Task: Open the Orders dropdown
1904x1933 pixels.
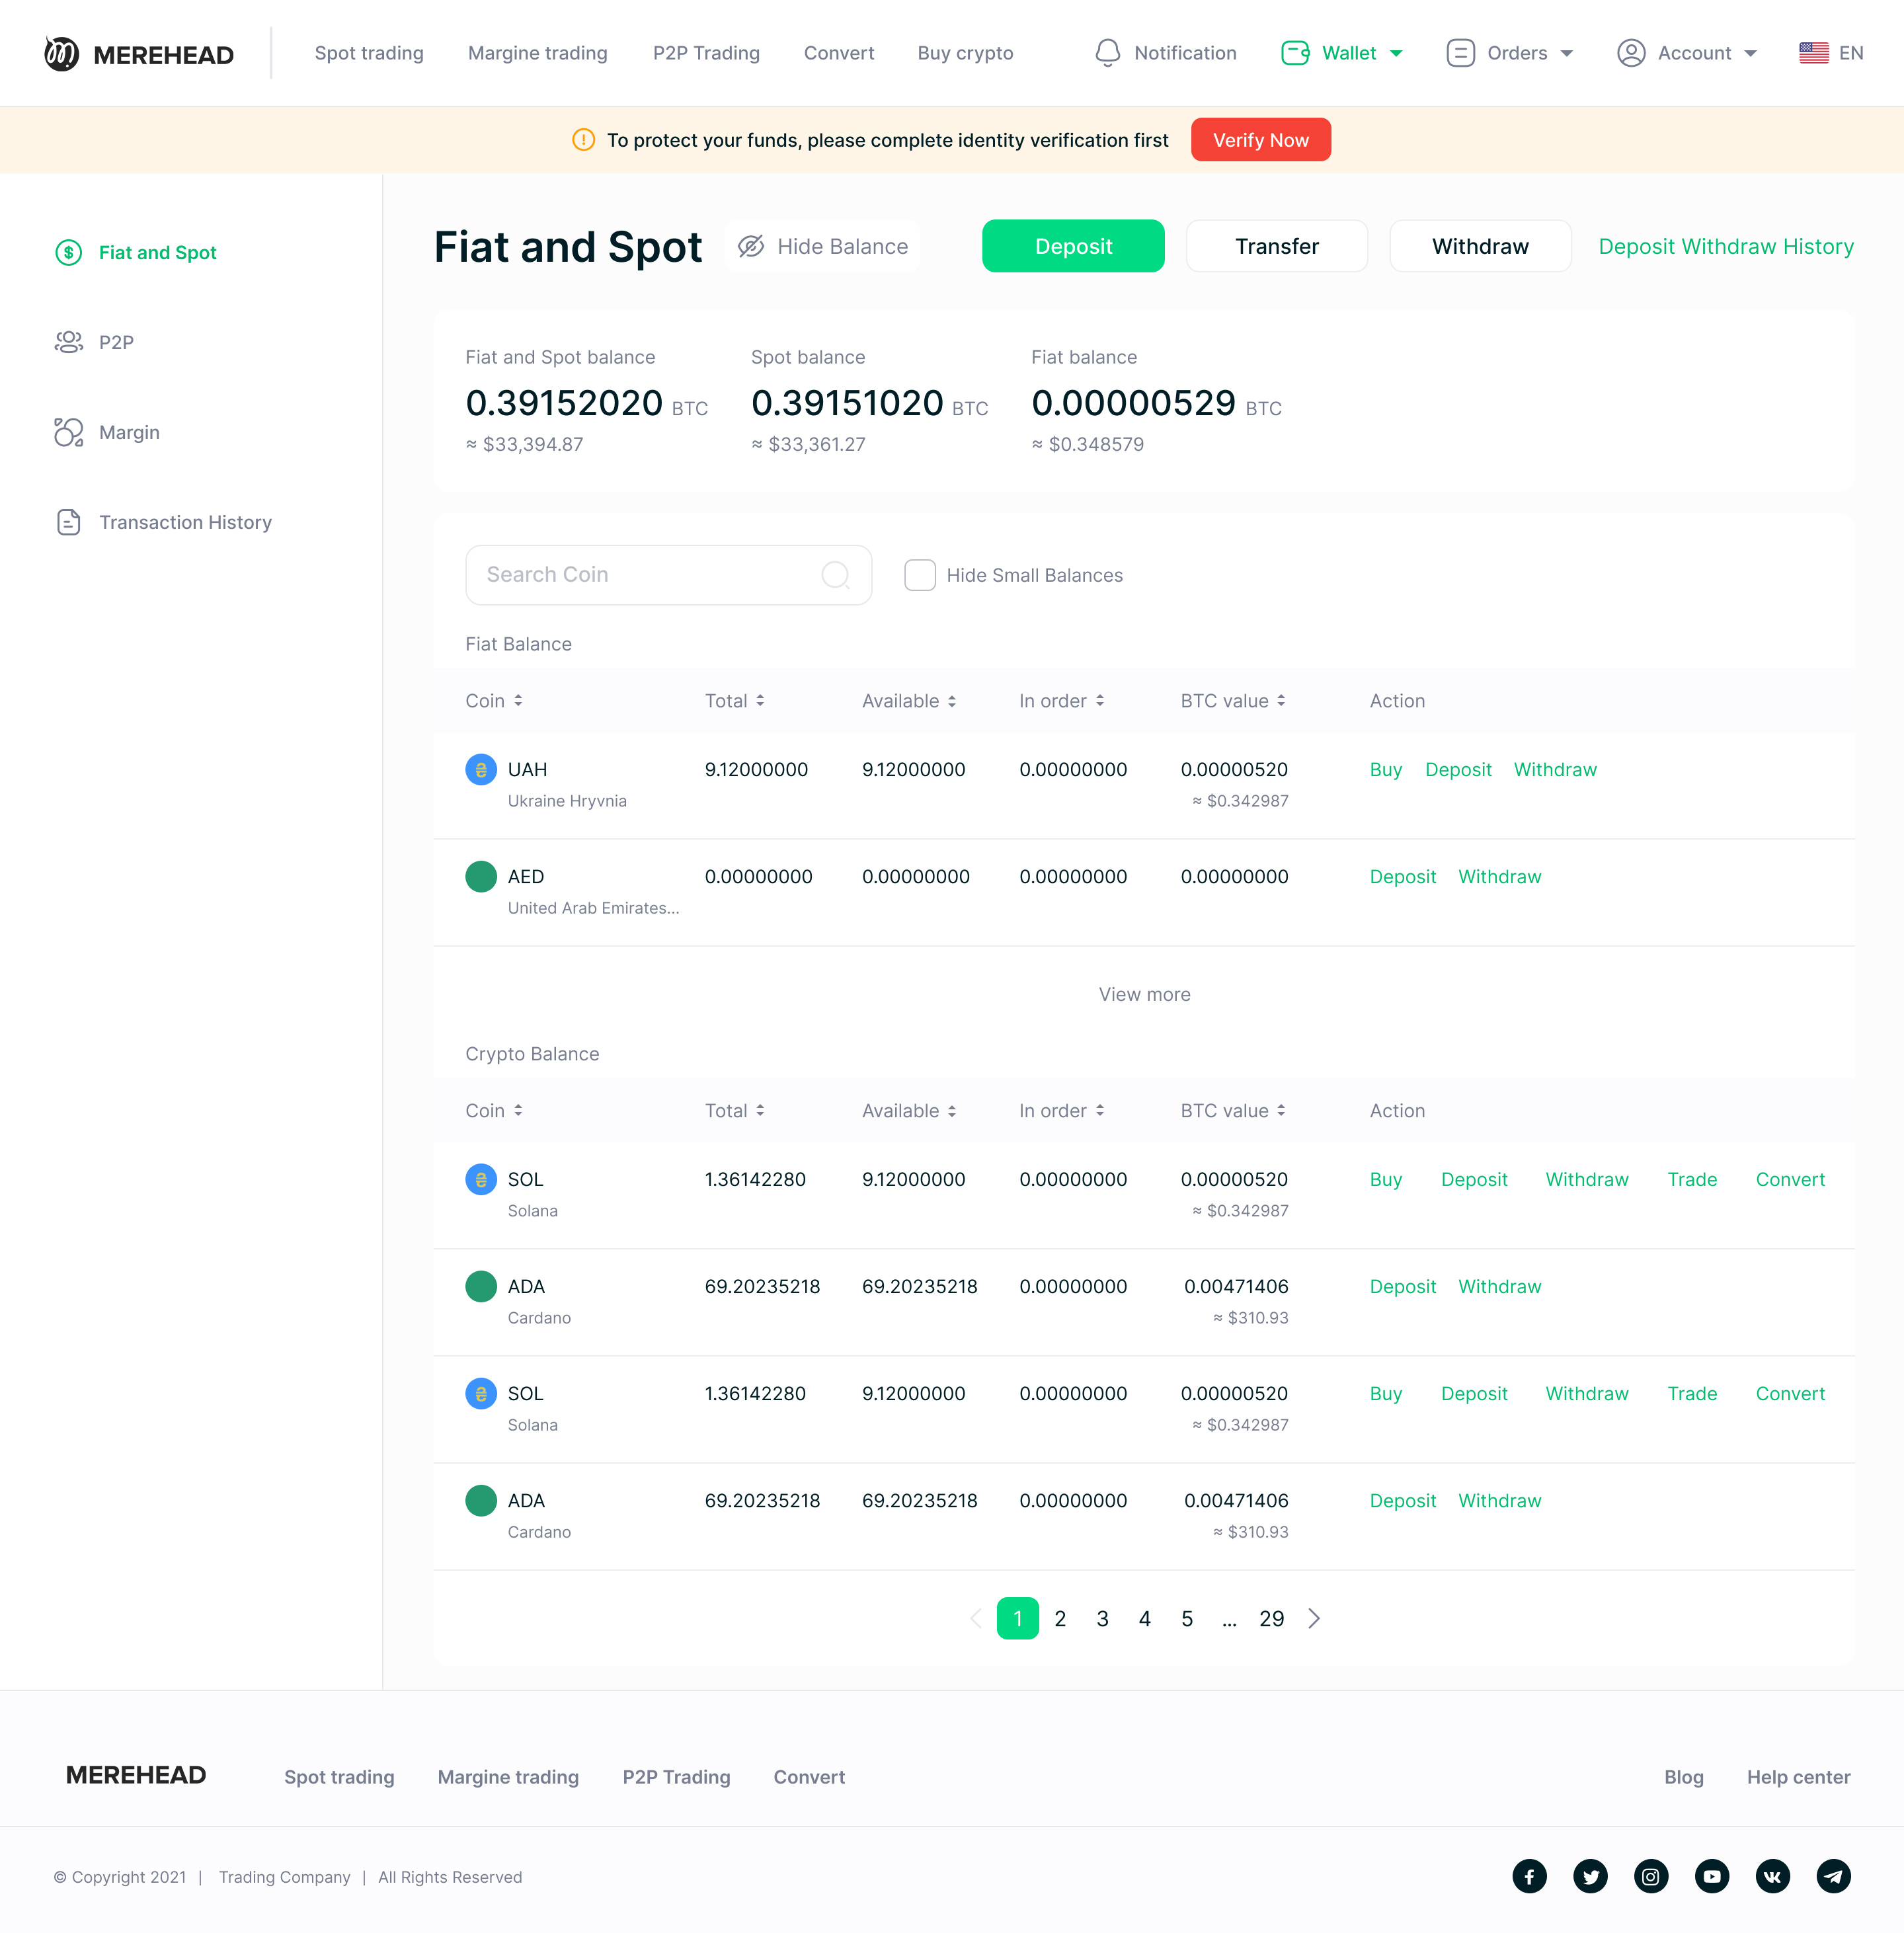Action: [1510, 53]
